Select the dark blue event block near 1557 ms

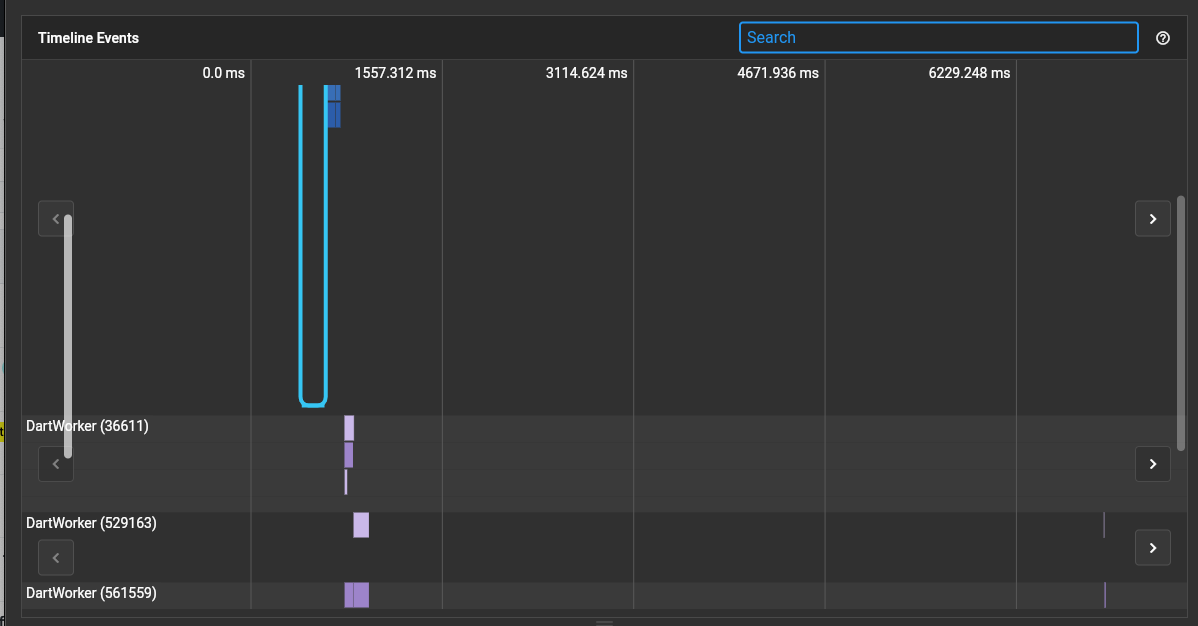(333, 105)
